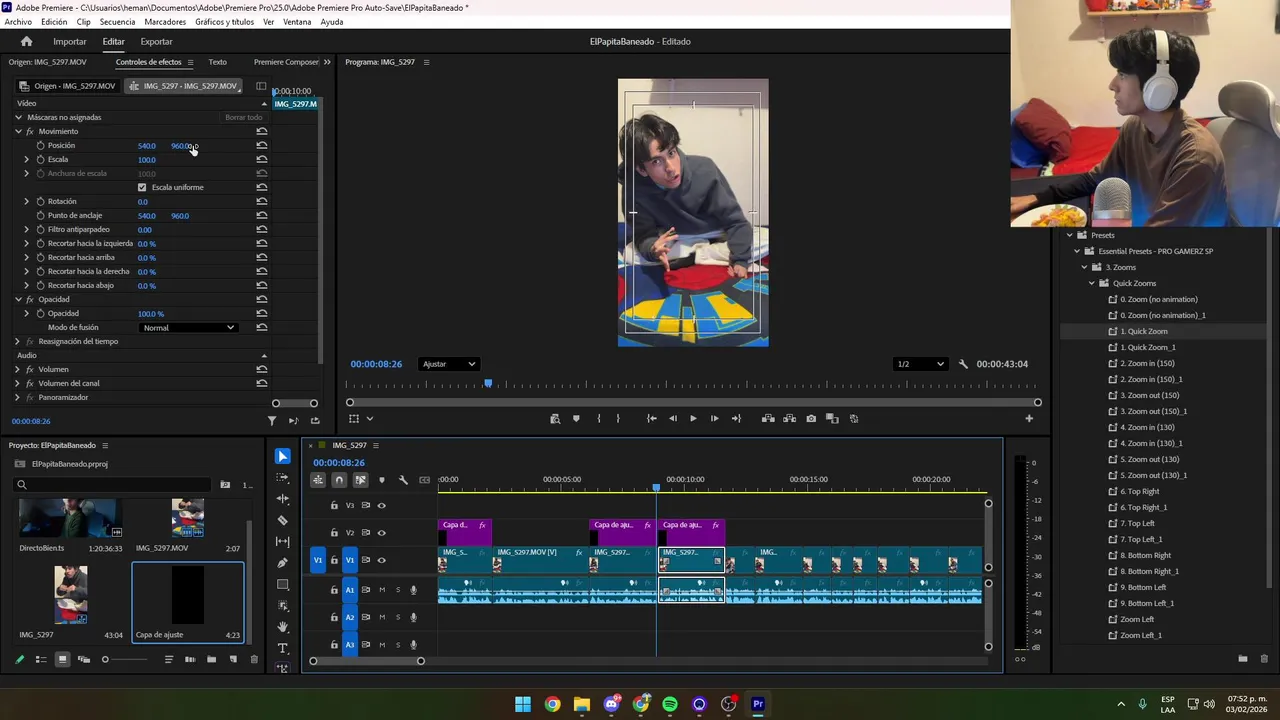Expand Volumen audio effect
This screenshot has height=720, width=1280.
17,369
